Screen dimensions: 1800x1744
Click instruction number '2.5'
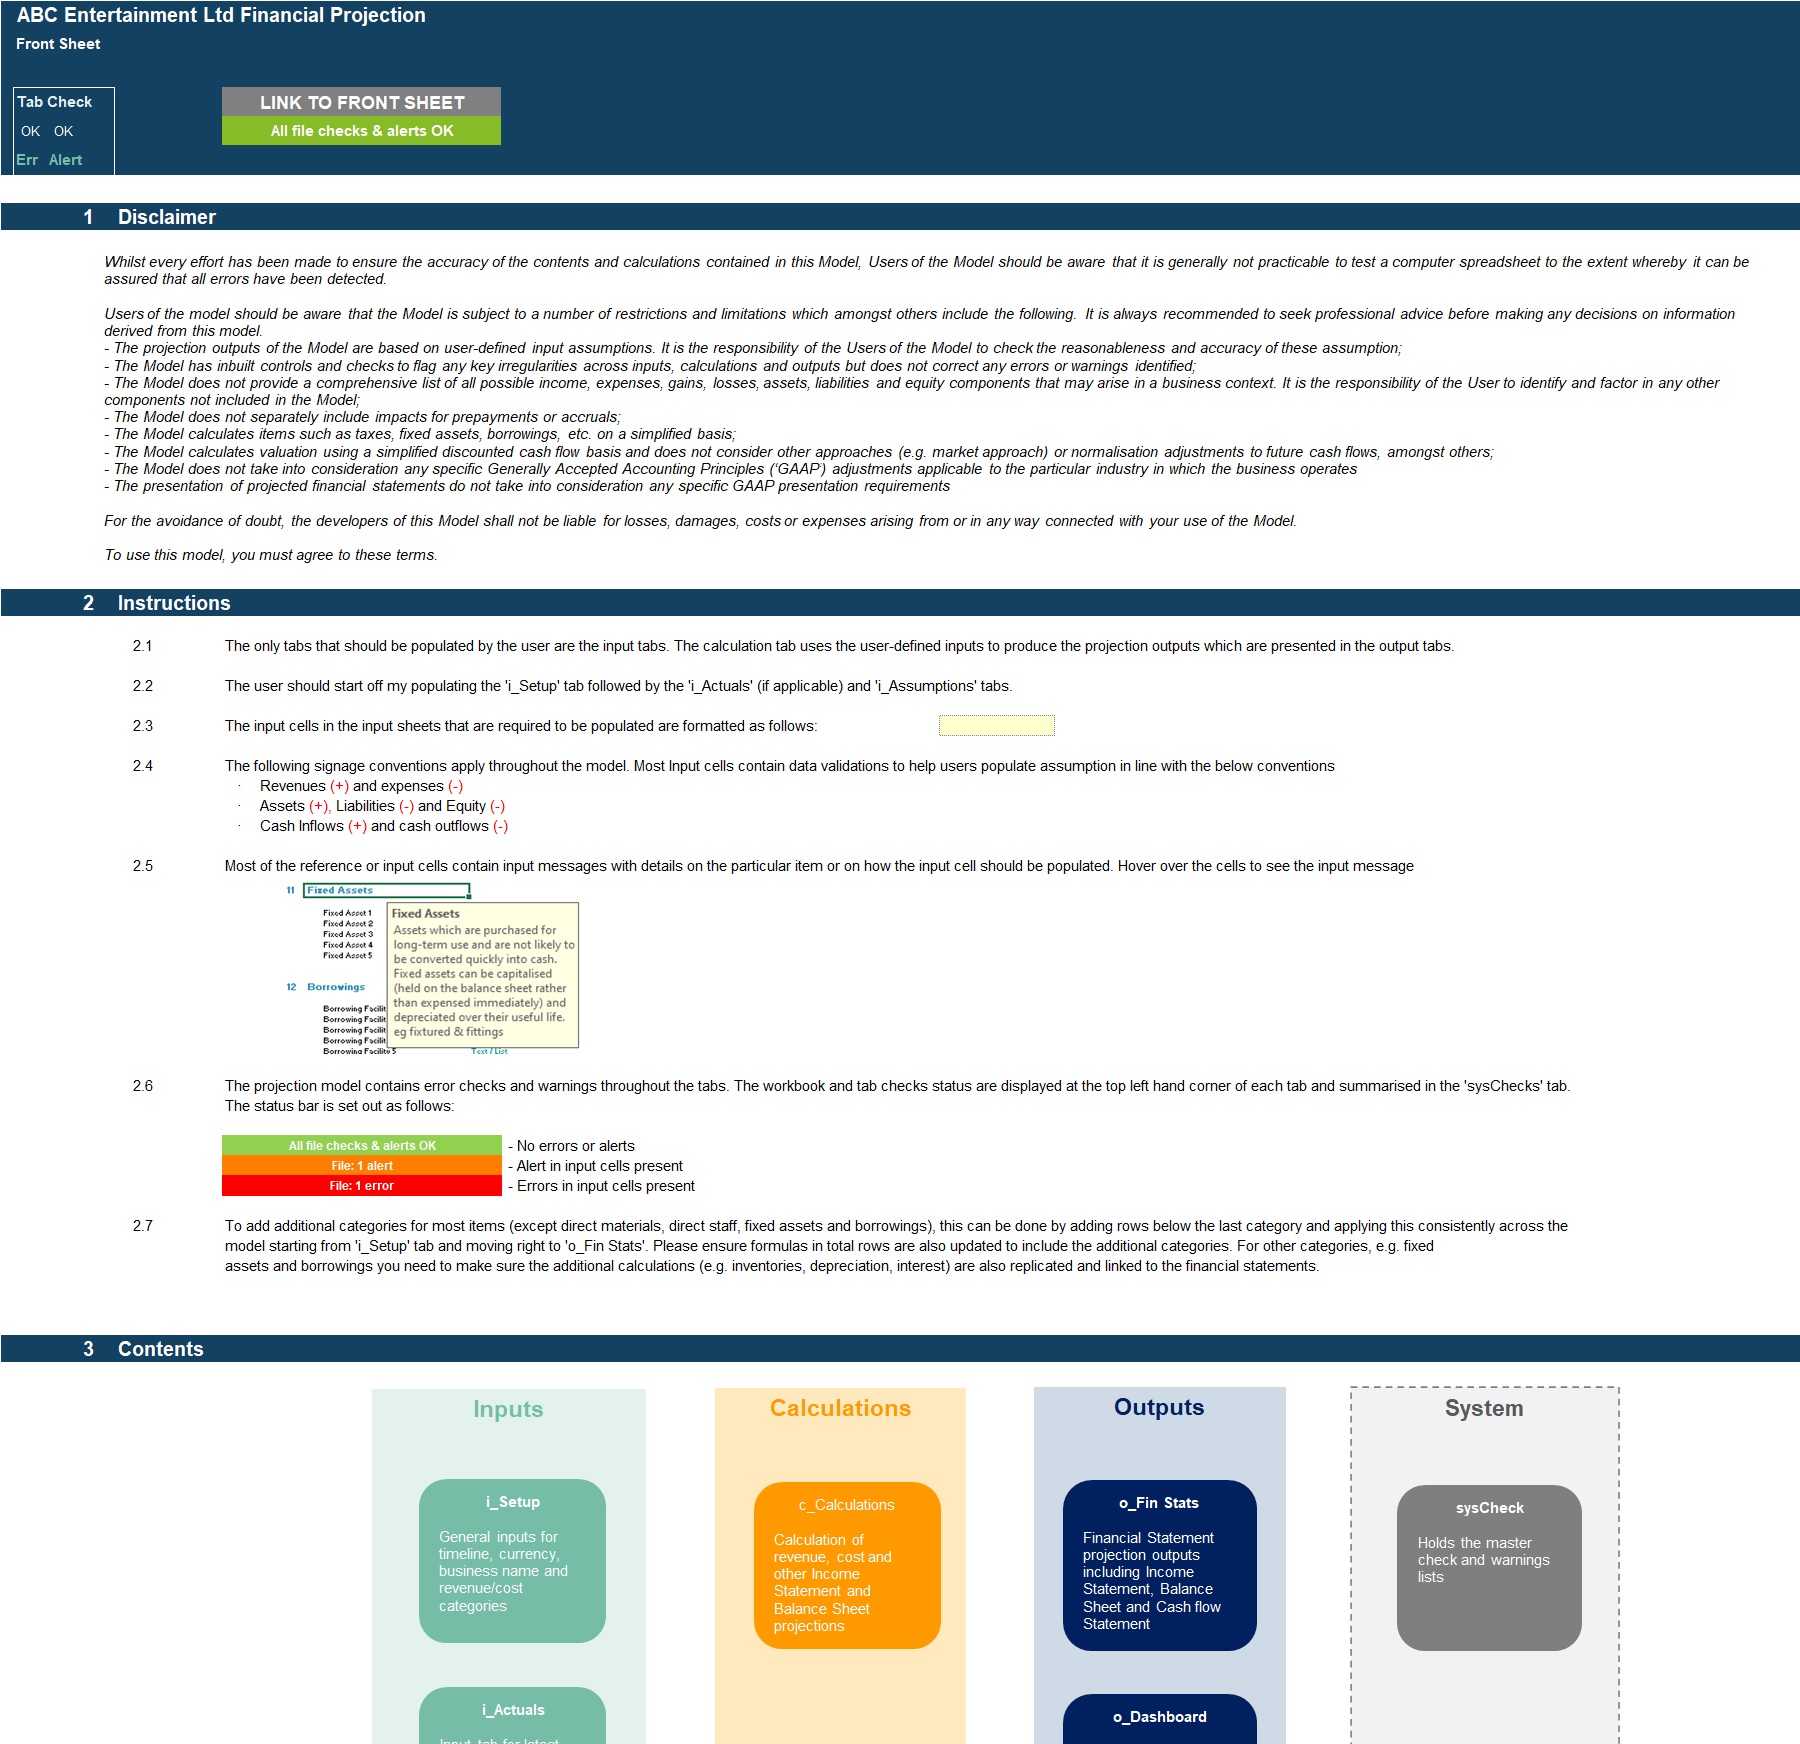(x=143, y=866)
